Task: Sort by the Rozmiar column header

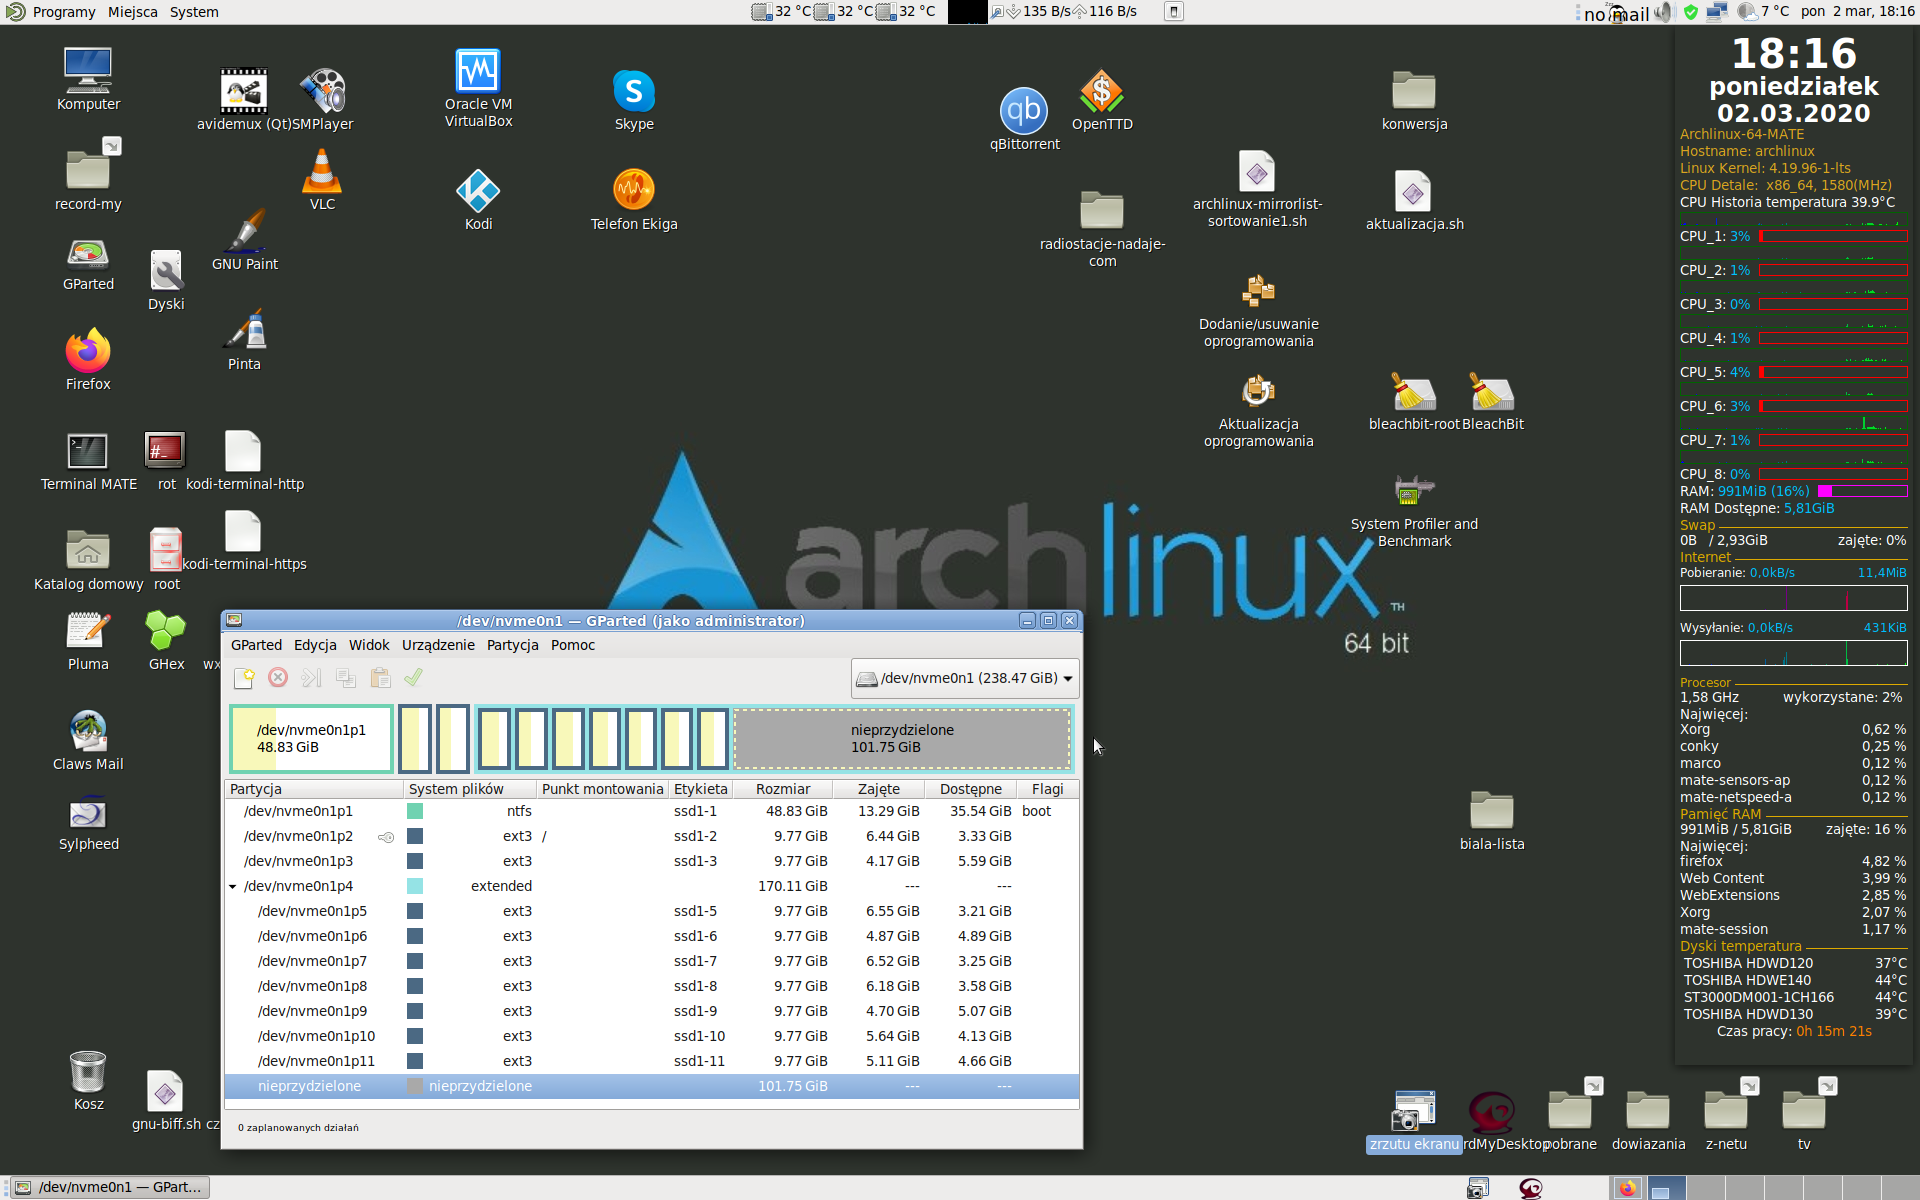Action: coord(783,789)
